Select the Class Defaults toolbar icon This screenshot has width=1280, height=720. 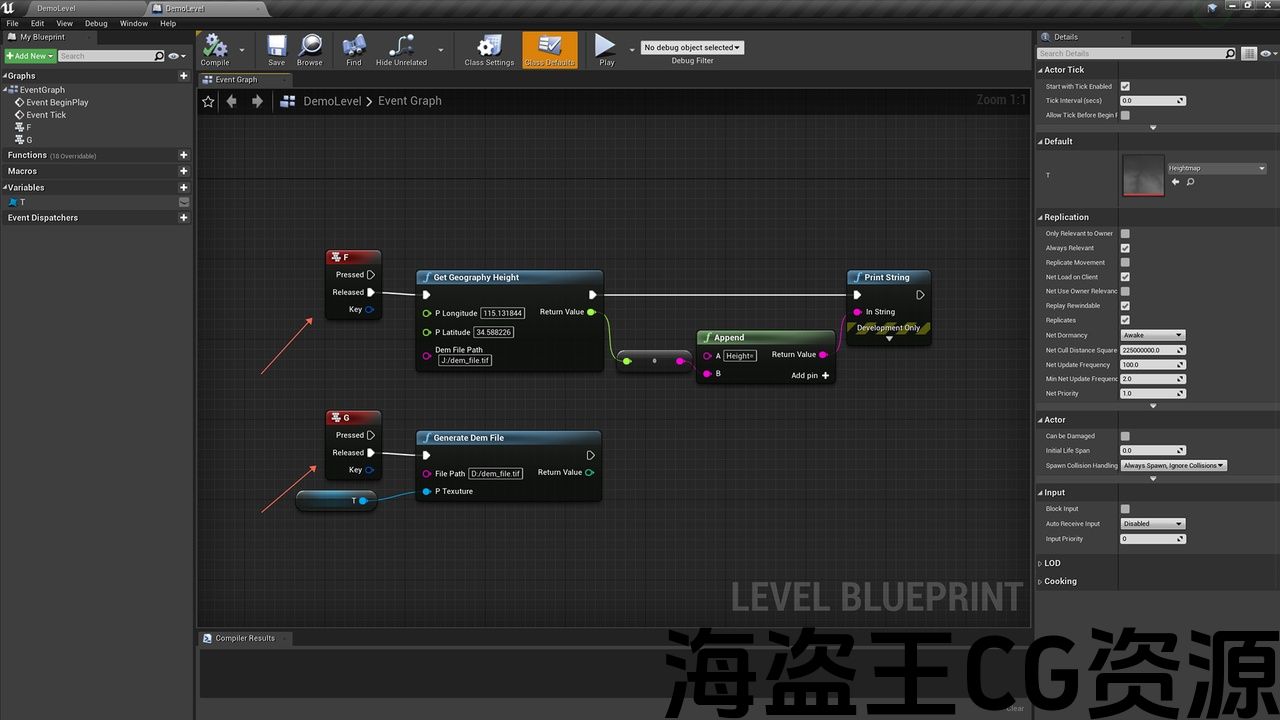click(549, 48)
